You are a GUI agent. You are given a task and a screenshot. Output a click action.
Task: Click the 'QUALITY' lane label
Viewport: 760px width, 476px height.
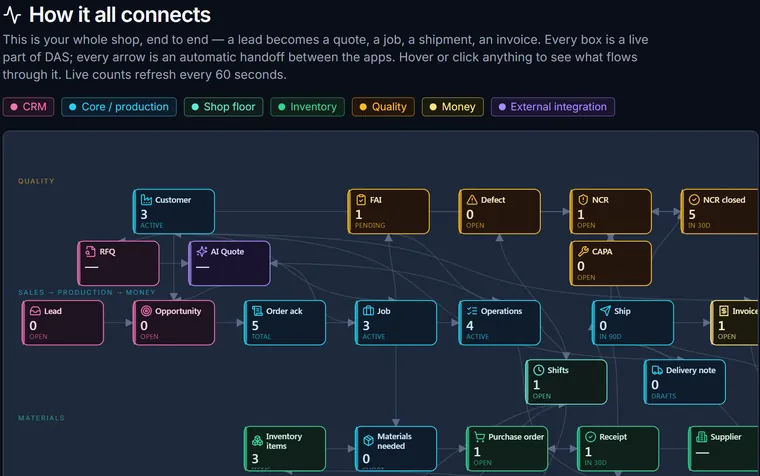tap(36, 181)
